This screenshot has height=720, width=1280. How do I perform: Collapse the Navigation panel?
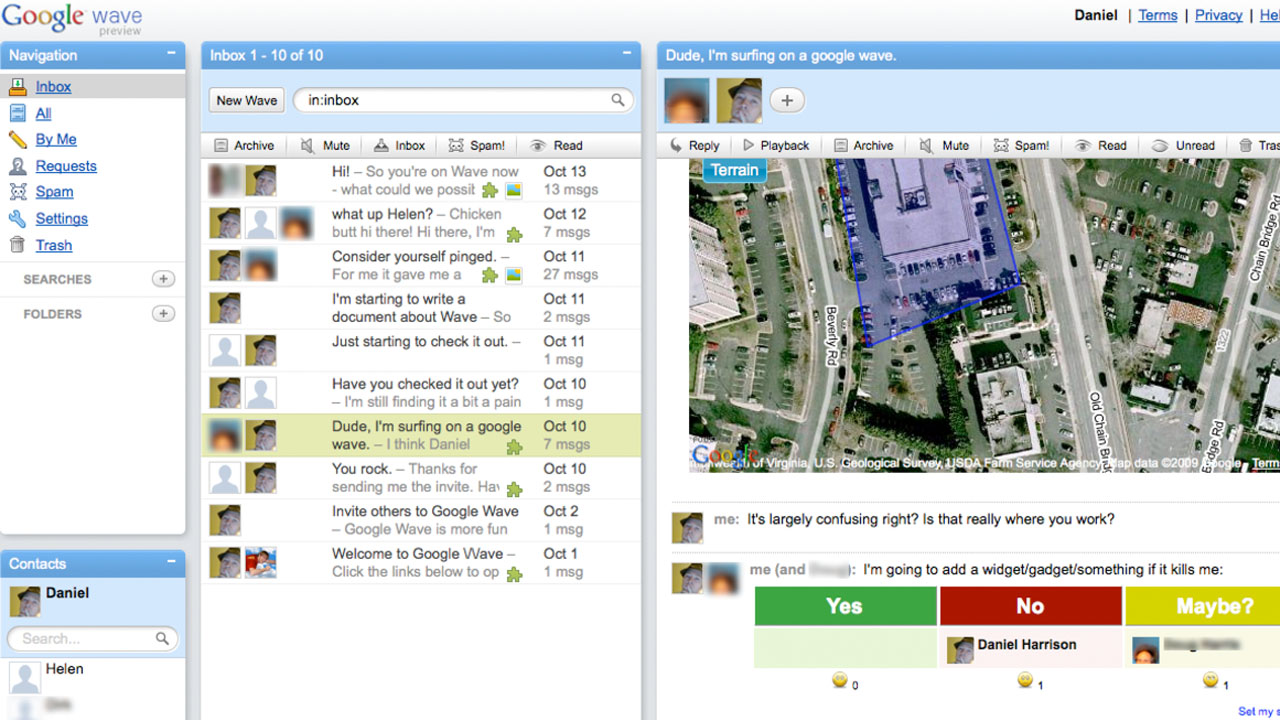pos(171,54)
